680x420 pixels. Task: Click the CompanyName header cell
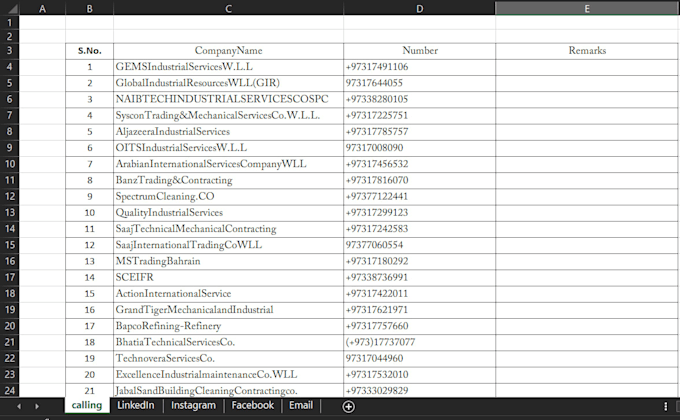(x=228, y=51)
